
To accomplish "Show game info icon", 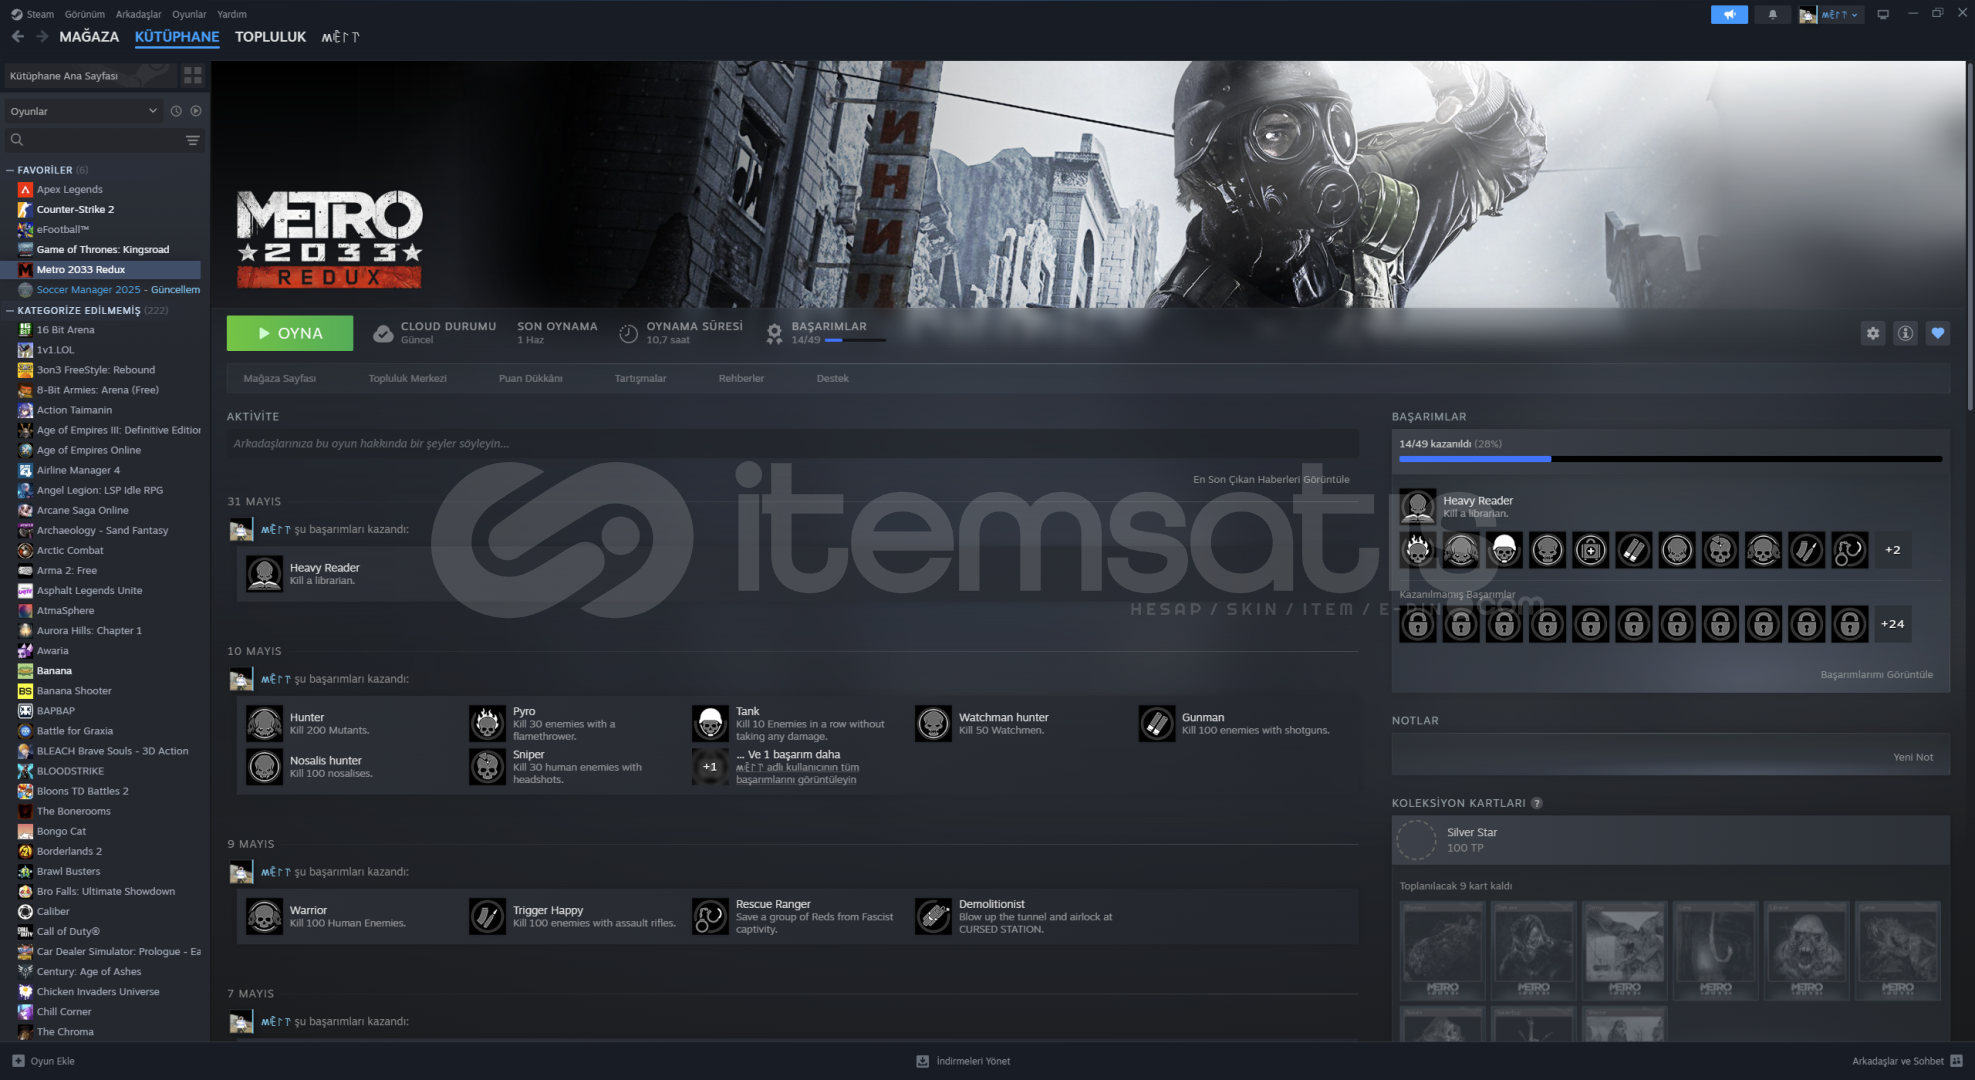I will click(1905, 333).
